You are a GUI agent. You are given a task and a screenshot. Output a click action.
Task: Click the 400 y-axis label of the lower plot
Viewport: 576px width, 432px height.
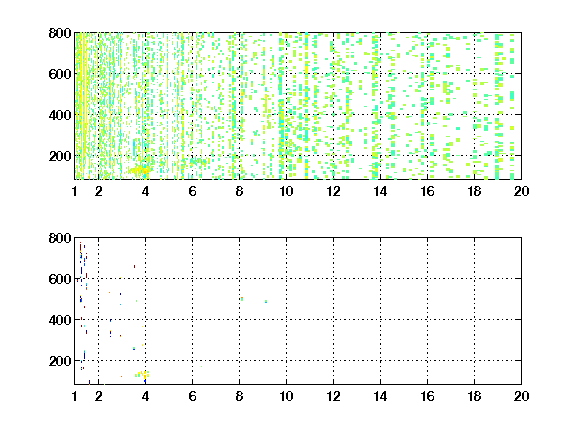60,320
